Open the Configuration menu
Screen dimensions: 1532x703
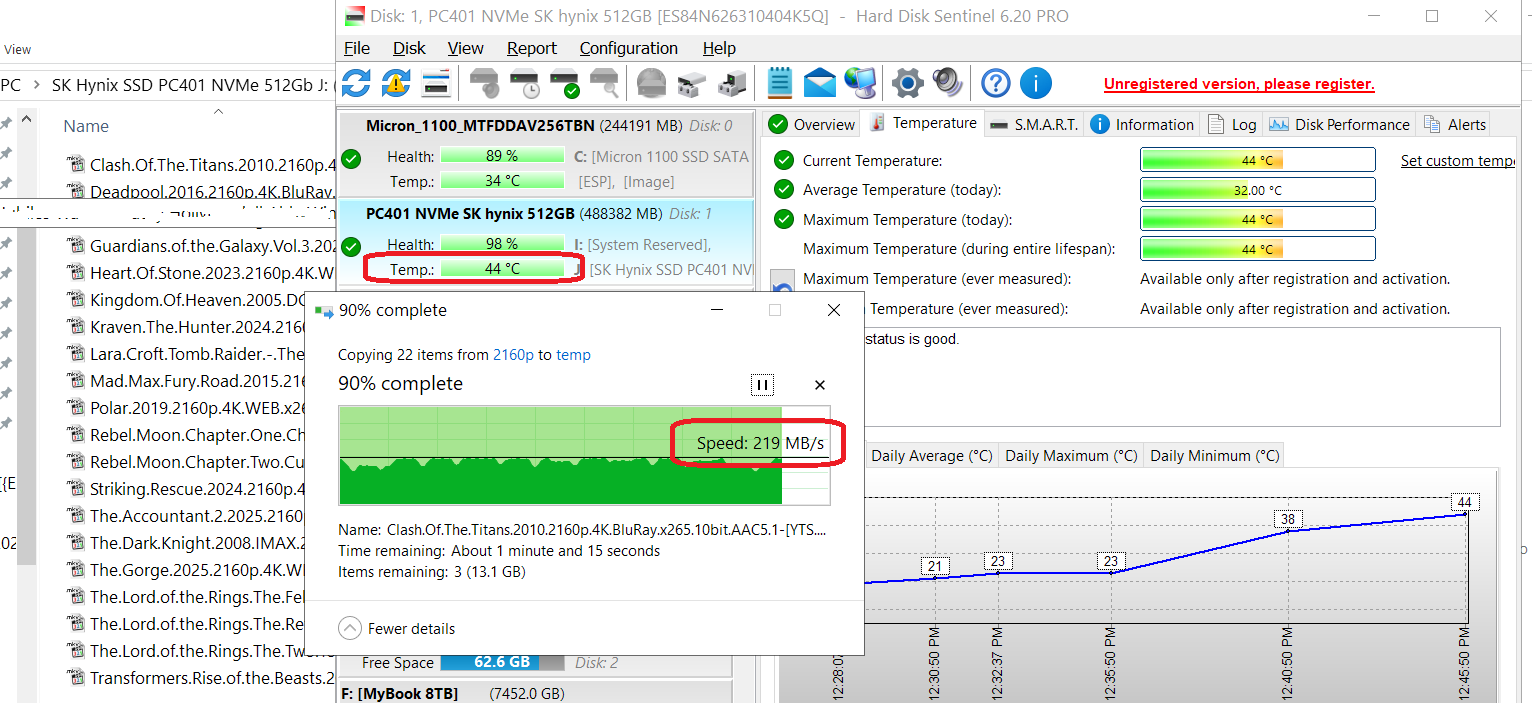pyautogui.click(x=628, y=48)
